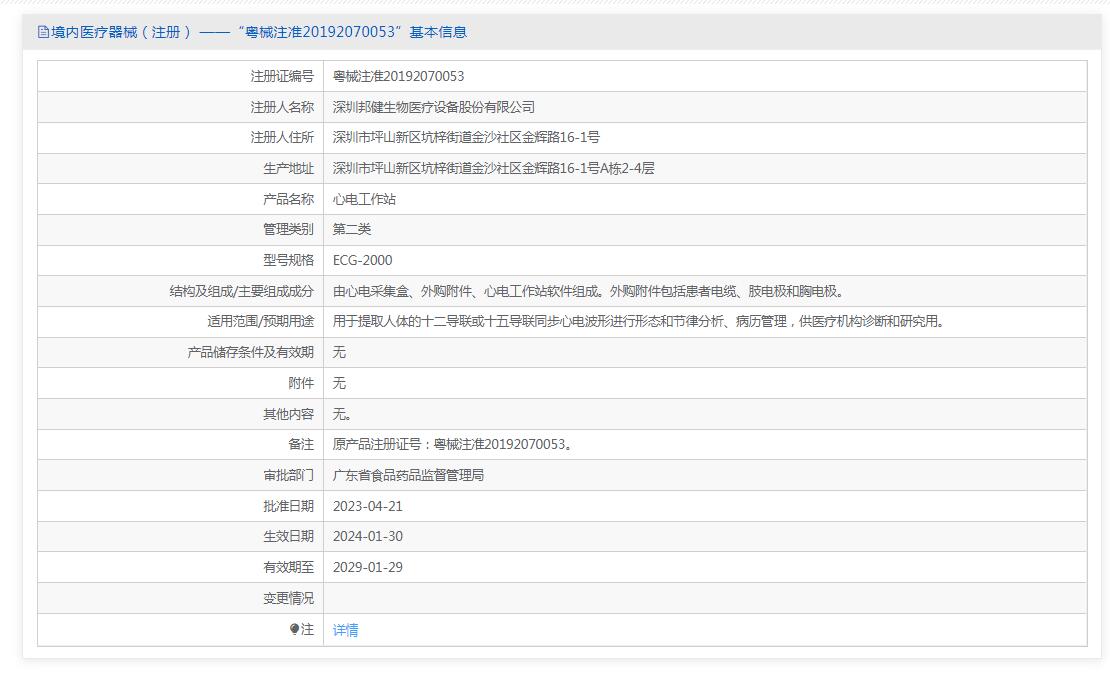Select the expiry date 2029-01-29
Image resolution: width=1110 pixels, height=686 pixels.
[x=367, y=567]
